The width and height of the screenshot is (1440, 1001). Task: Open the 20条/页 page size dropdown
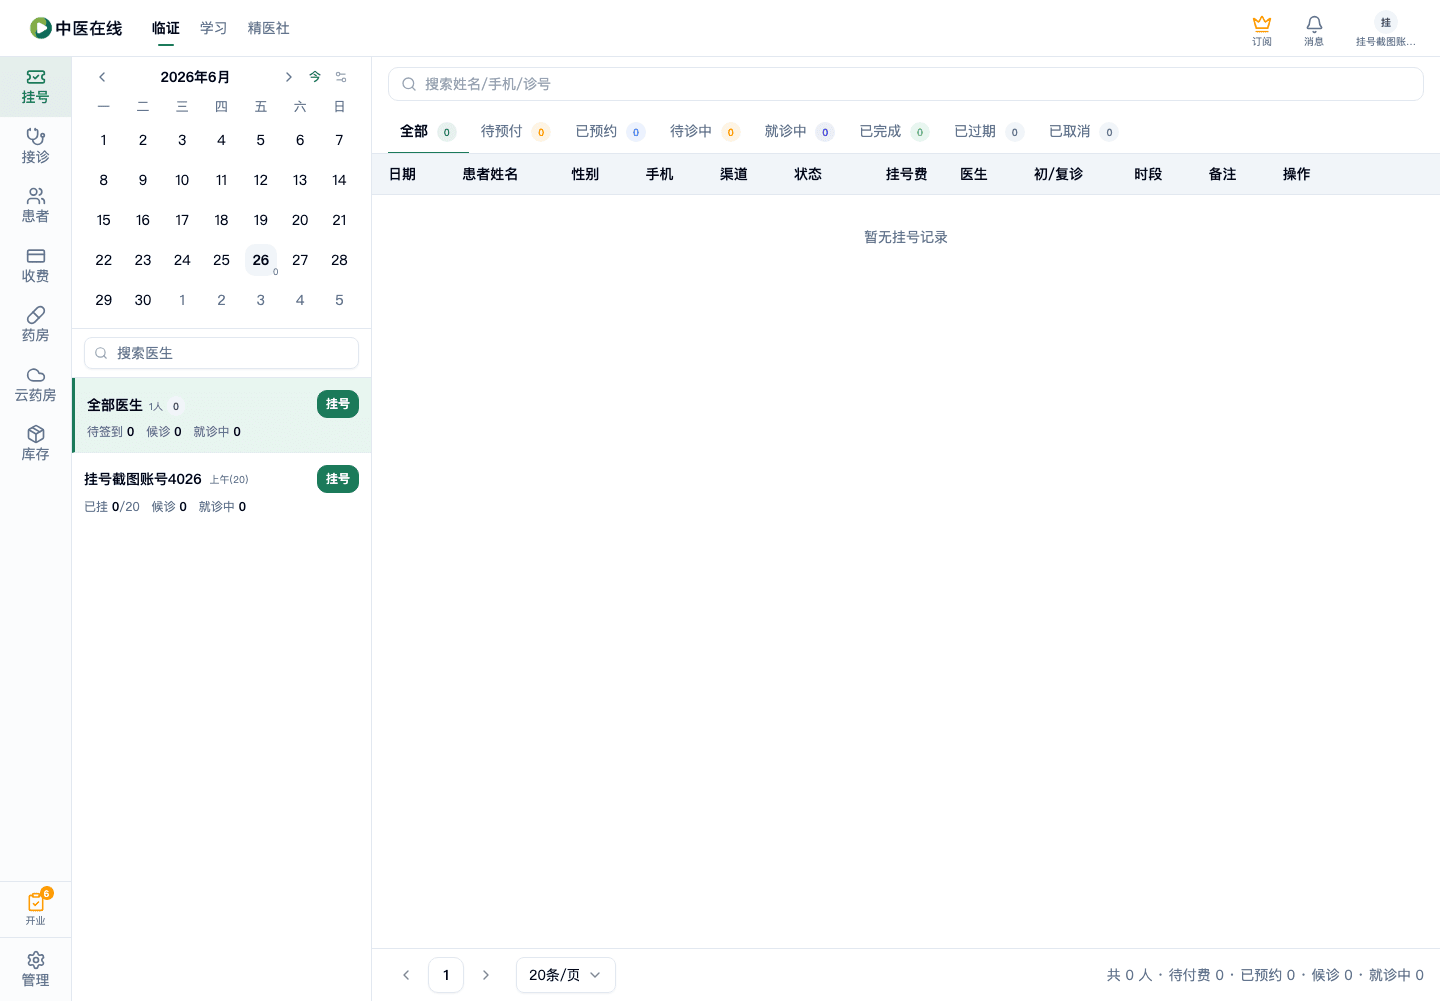click(x=566, y=975)
